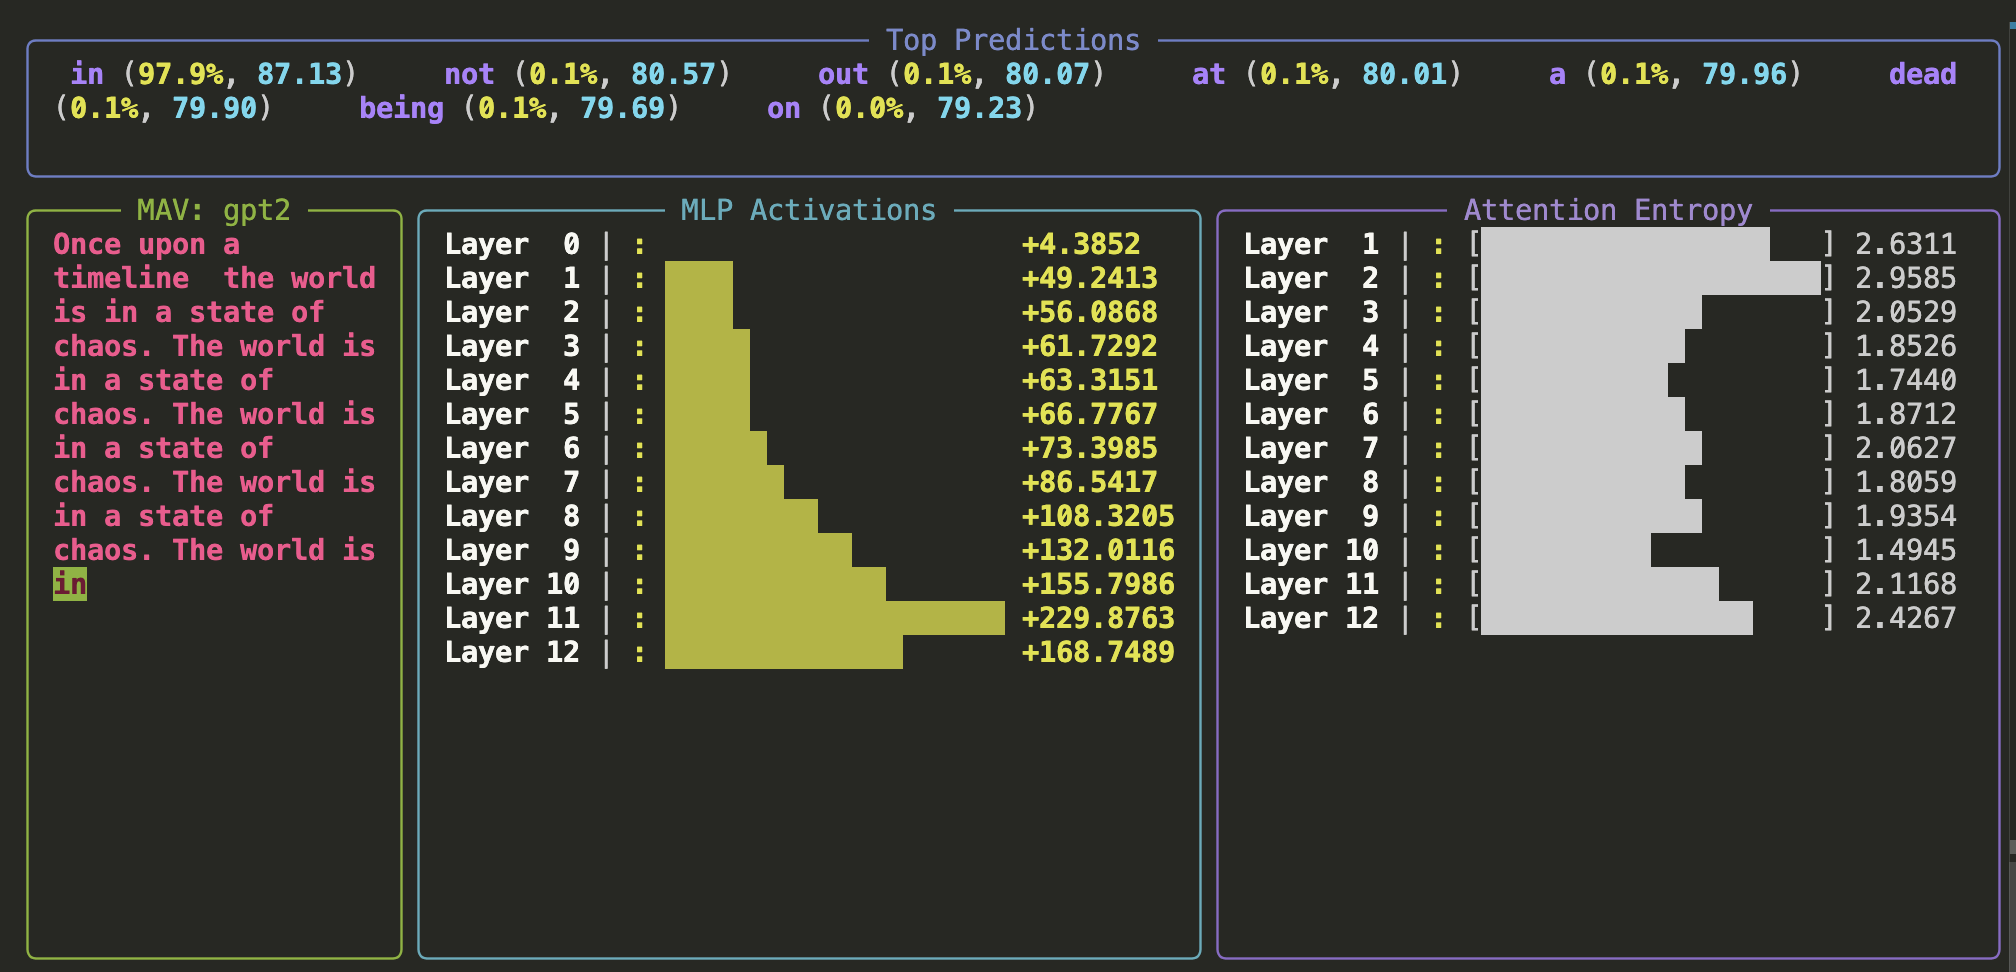The height and width of the screenshot is (972, 2016).
Task: Click the 'being' prediction token
Action: click(401, 108)
